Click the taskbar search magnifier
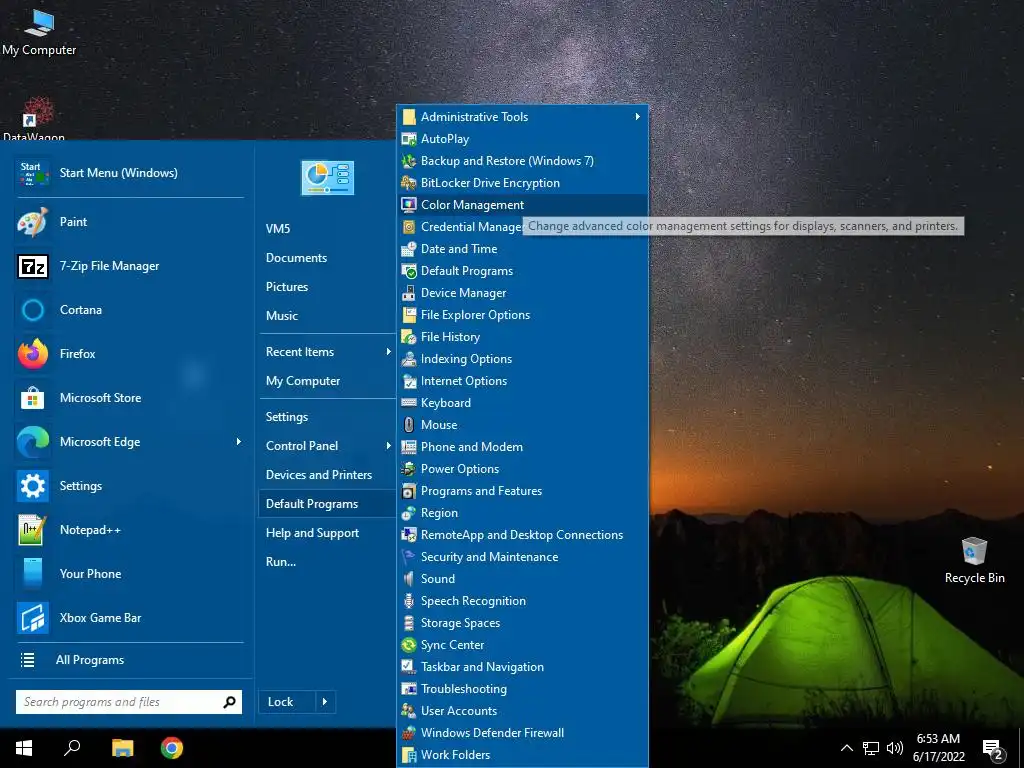The image size is (1024, 768). (x=72, y=748)
